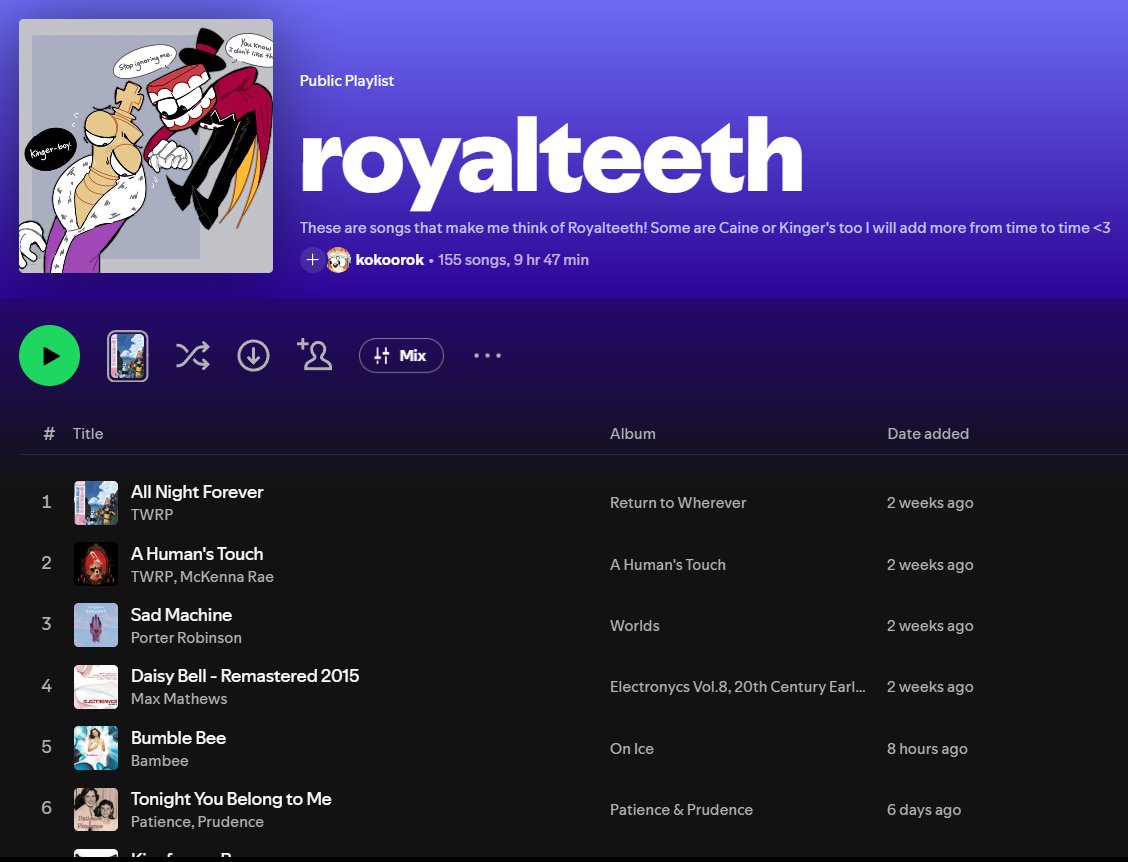This screenshot has width=1128, height=862.
Task: Download the royalteeth playlist
Action: click(253, 355)
